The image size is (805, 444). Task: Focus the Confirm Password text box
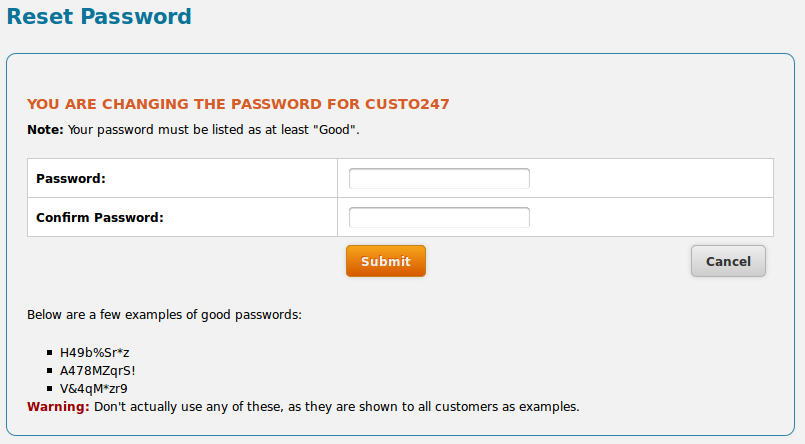[439, 217]
